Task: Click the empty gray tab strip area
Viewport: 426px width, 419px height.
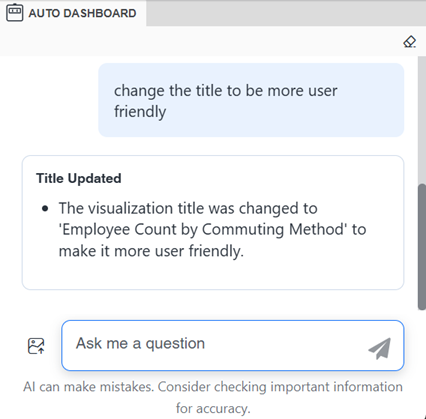Action: (286, 13)
